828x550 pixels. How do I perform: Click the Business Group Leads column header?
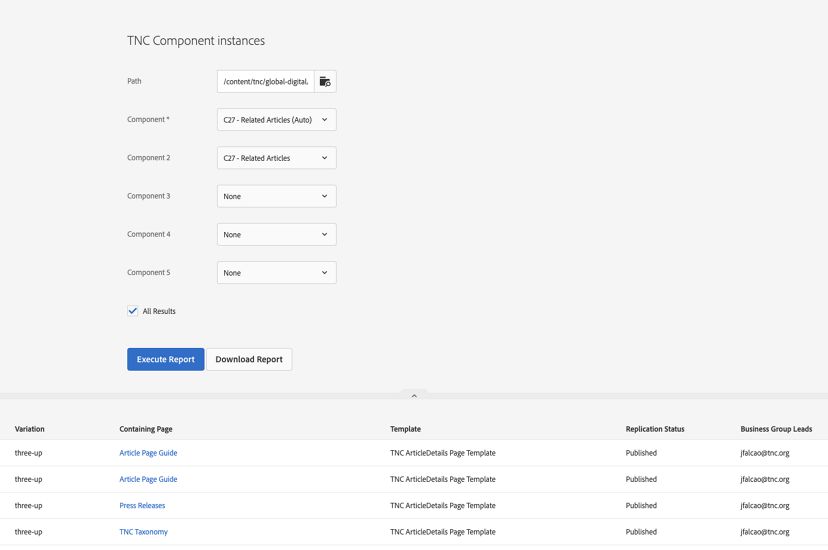(776, 429)
